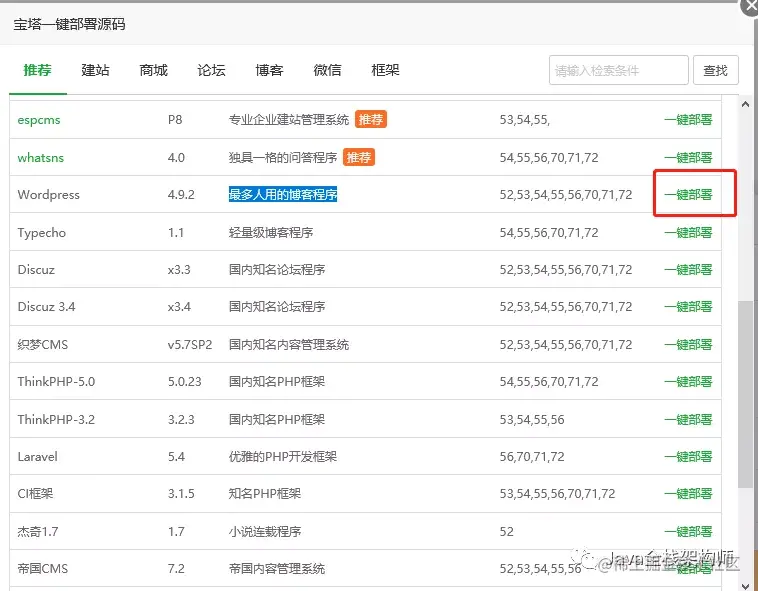Click the espcms version P8
Image resolution: width=758 pixels, height=591 pixels.
coord(175,120)
